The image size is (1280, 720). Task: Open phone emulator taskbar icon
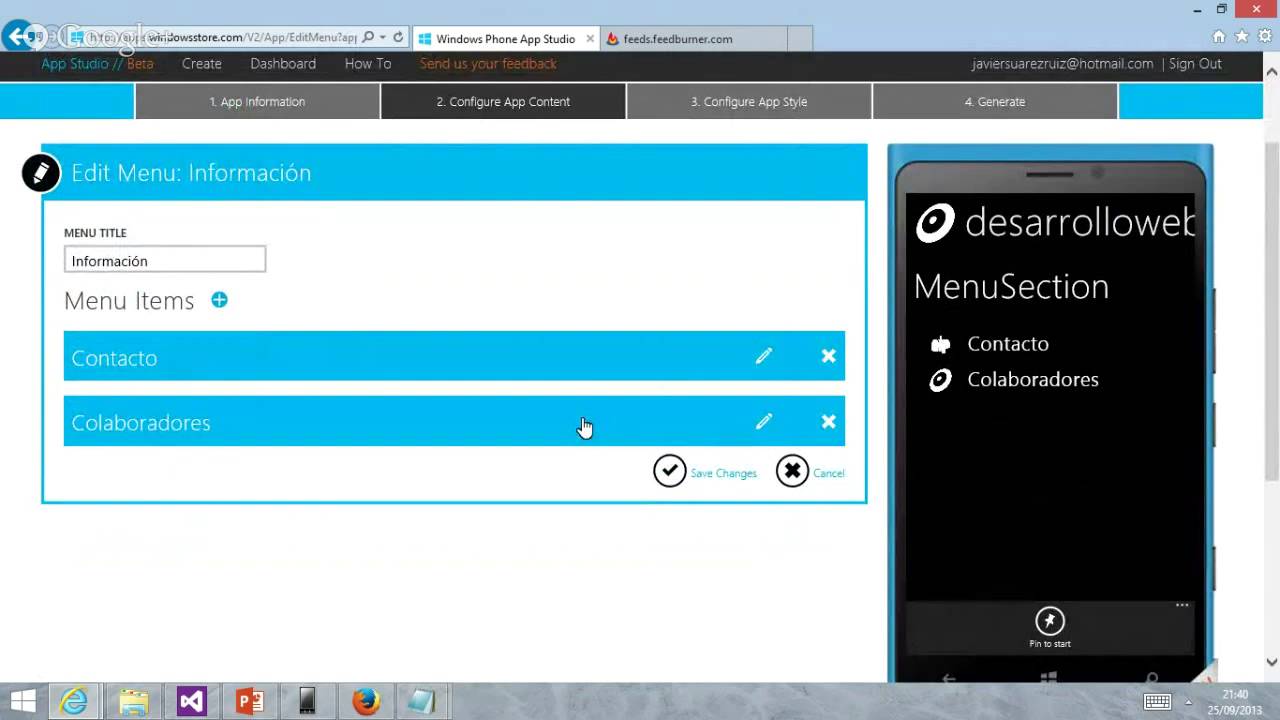(307, 701)
